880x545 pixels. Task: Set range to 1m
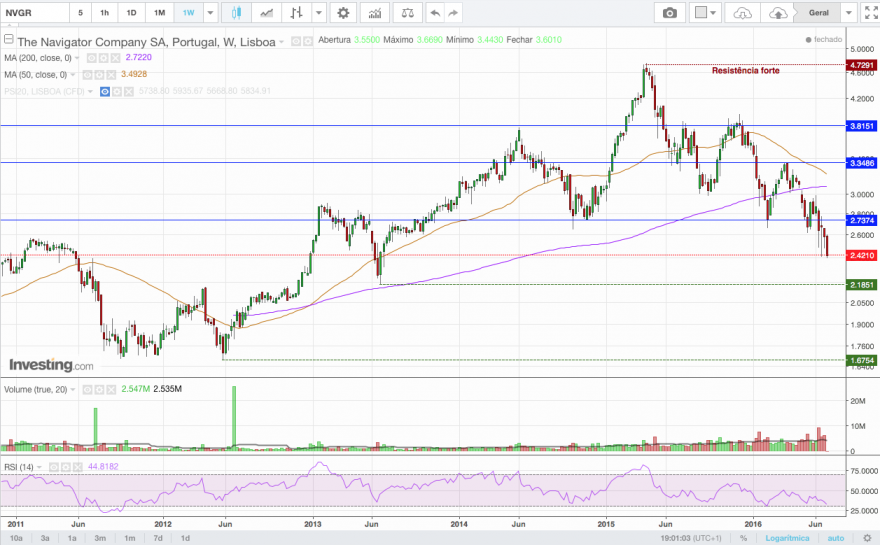click(x=130, y=538)
